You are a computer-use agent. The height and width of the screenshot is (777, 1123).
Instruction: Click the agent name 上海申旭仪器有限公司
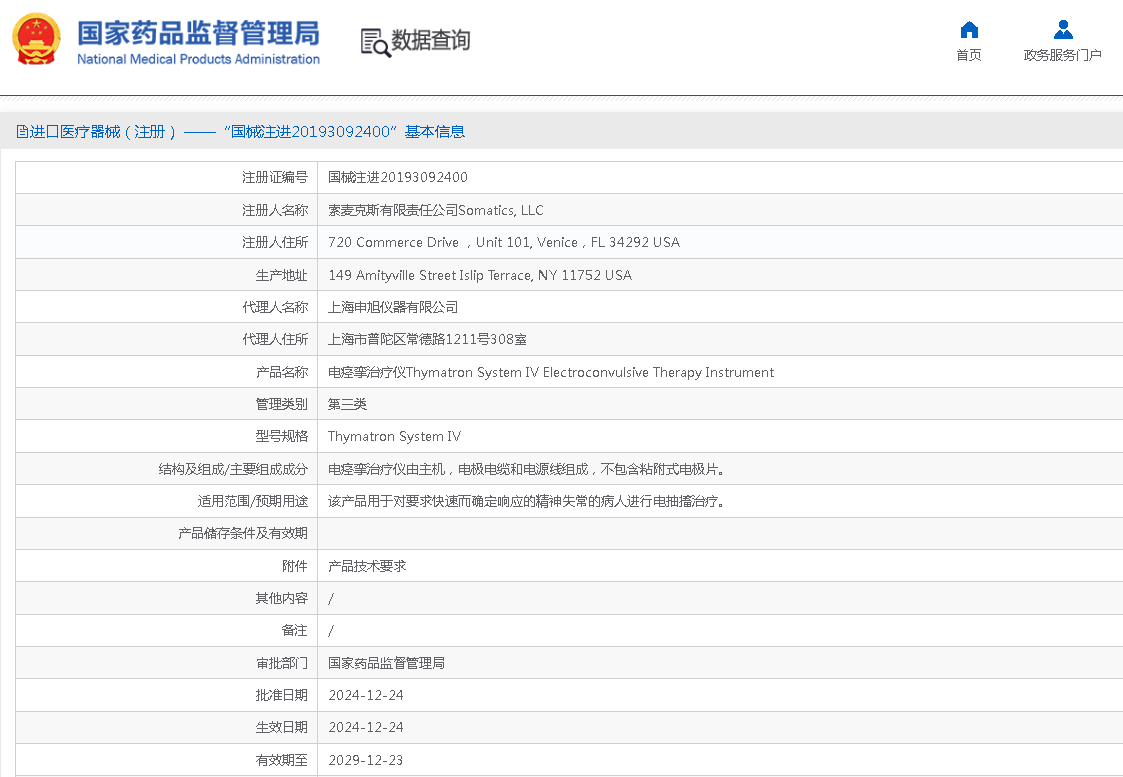(393, 308)
